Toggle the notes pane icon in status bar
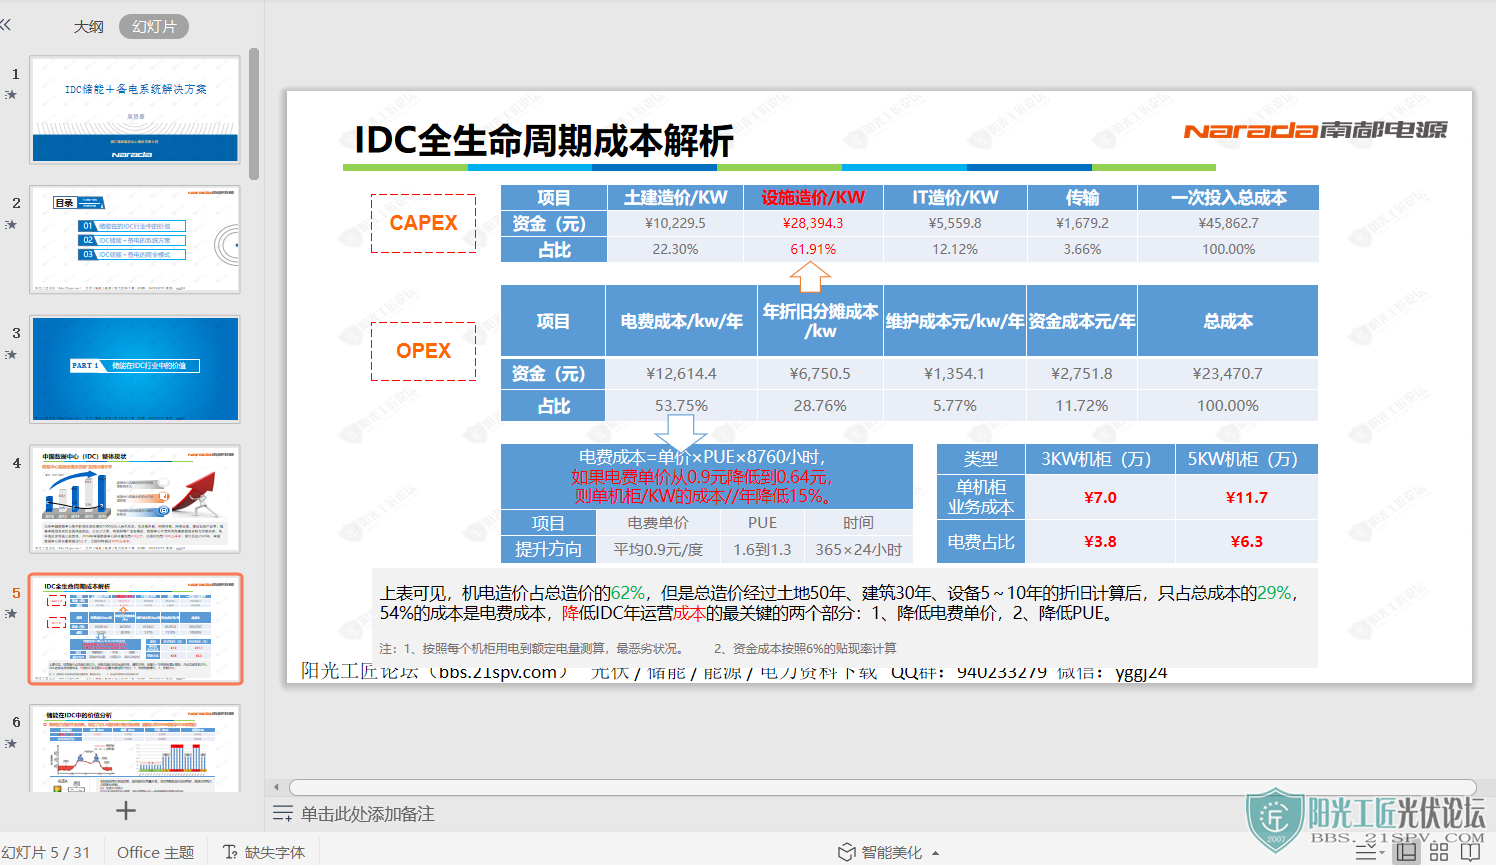 [x=1365, y=853]
